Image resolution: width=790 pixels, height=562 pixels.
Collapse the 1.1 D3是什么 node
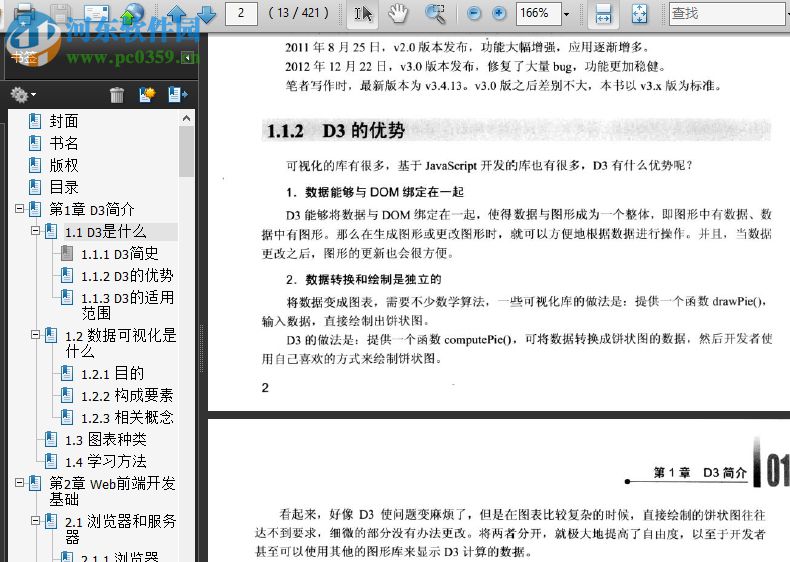[x=35, y=230]
